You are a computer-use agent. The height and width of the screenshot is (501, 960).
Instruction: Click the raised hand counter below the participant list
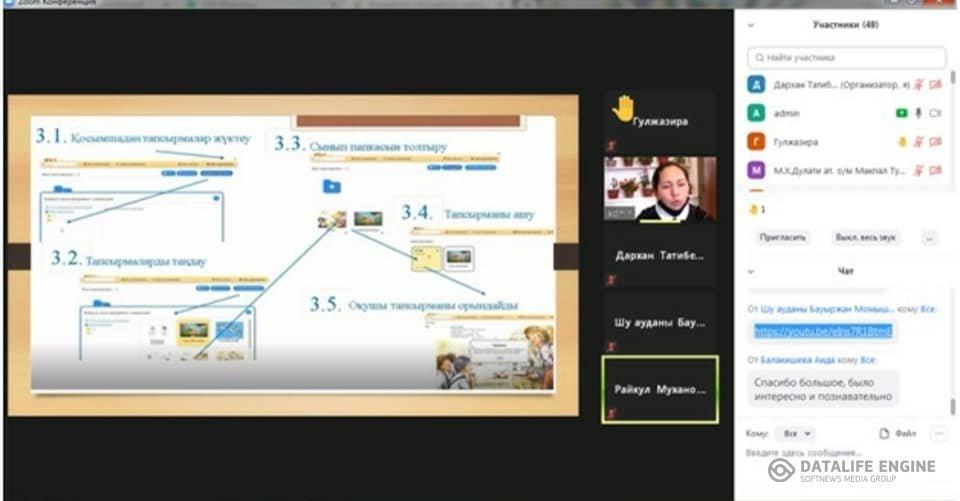pyautogui.click(x=757, y=210)
